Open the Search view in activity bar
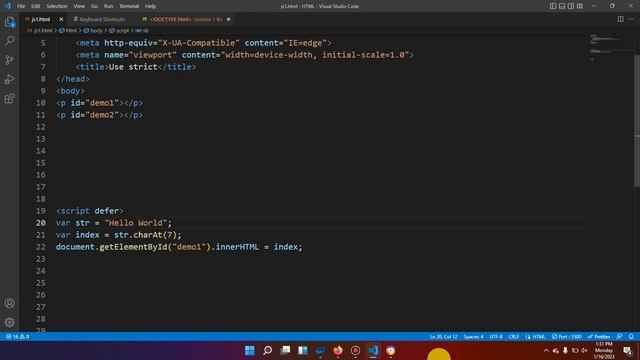640x360 pixels. point(9,40)
